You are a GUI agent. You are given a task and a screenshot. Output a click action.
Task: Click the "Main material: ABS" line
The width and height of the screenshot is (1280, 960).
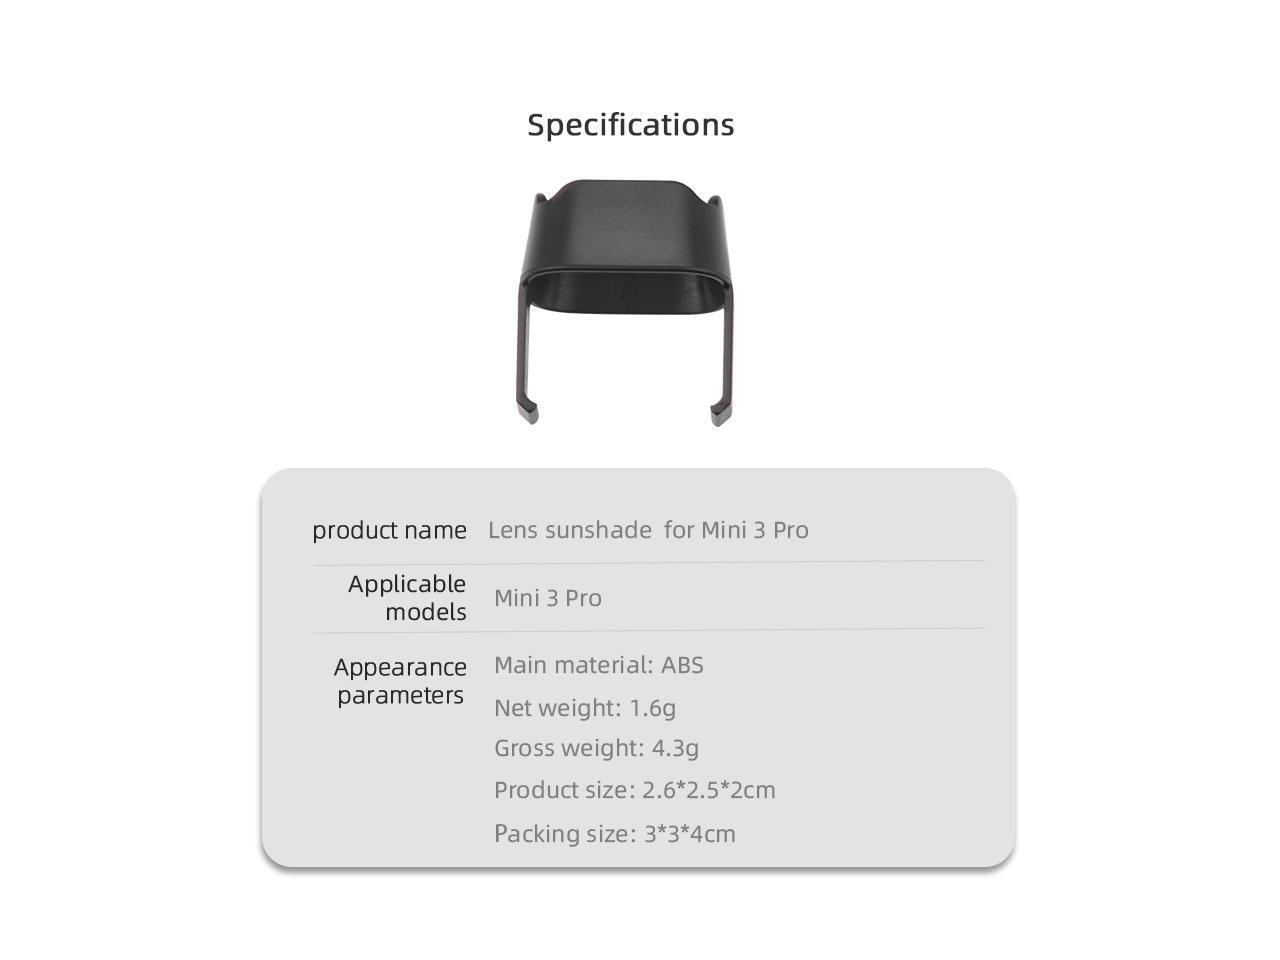click(x=598, y=665)
